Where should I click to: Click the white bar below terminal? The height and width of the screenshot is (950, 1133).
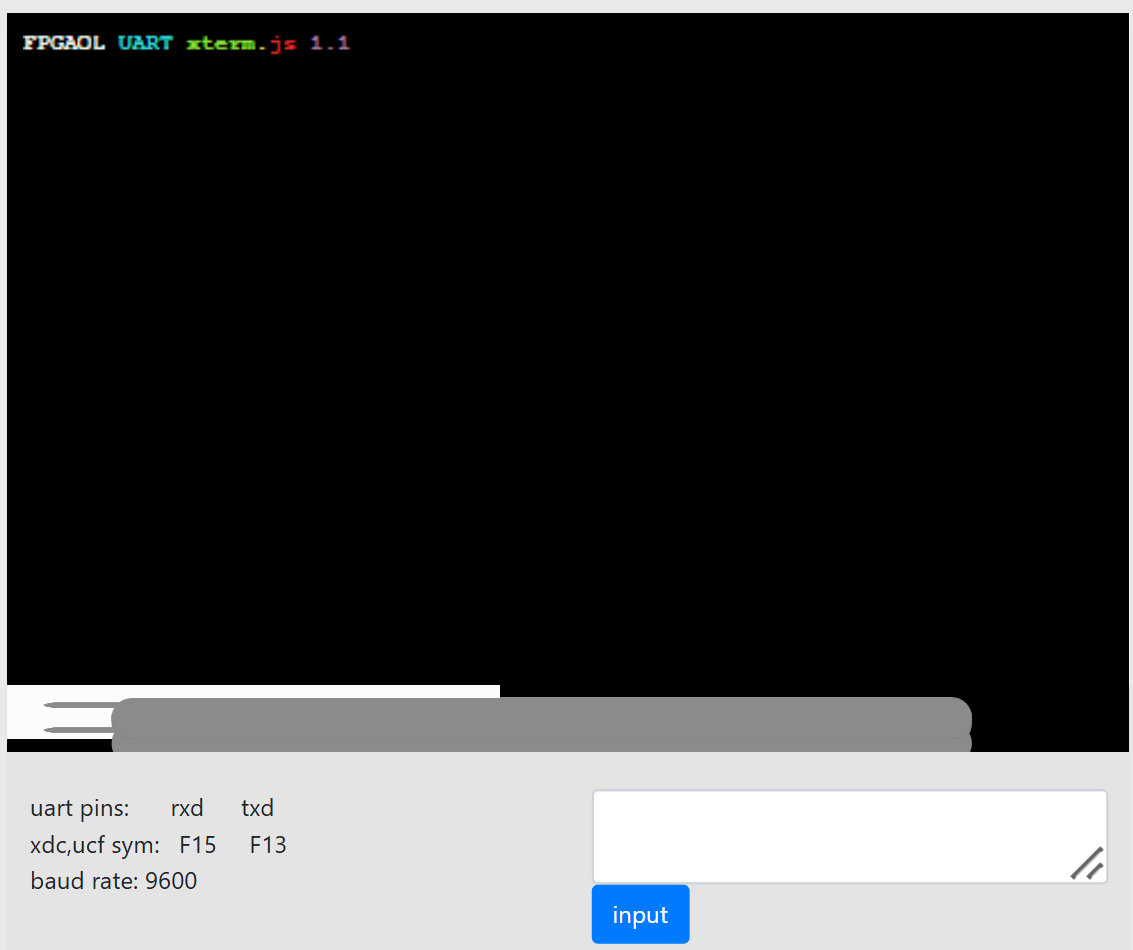tap(300, 692)
